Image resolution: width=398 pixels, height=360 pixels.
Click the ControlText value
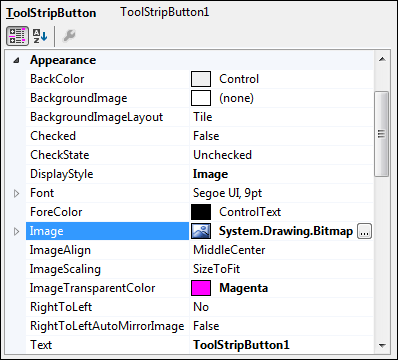point(250,212)
